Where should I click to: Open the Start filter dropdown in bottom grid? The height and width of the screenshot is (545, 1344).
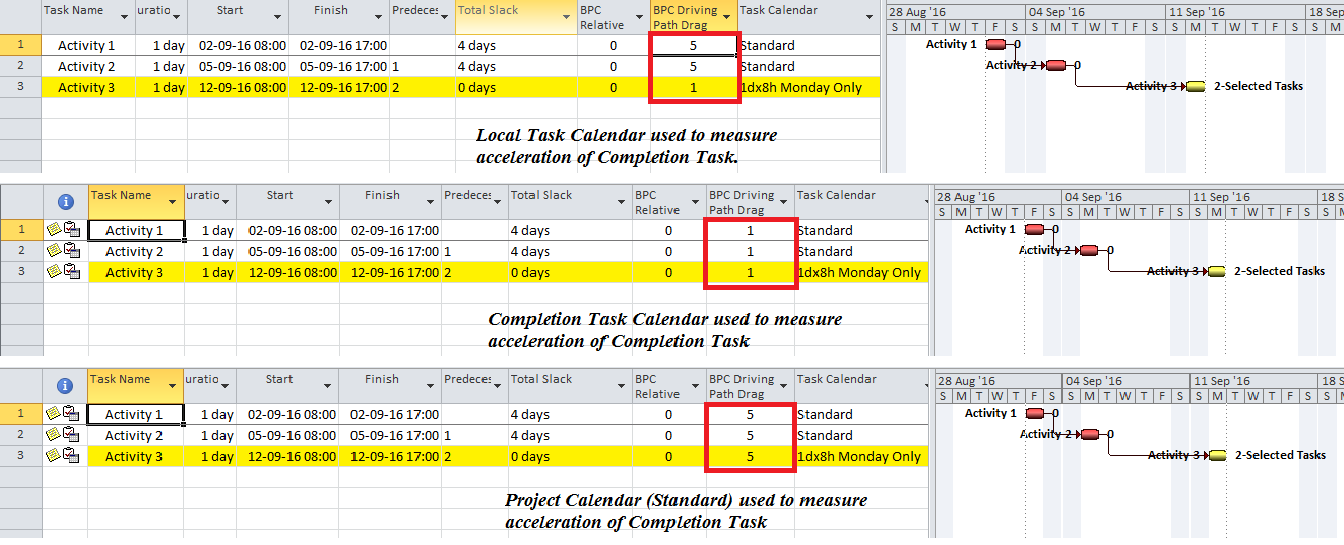tap(329, 386)
